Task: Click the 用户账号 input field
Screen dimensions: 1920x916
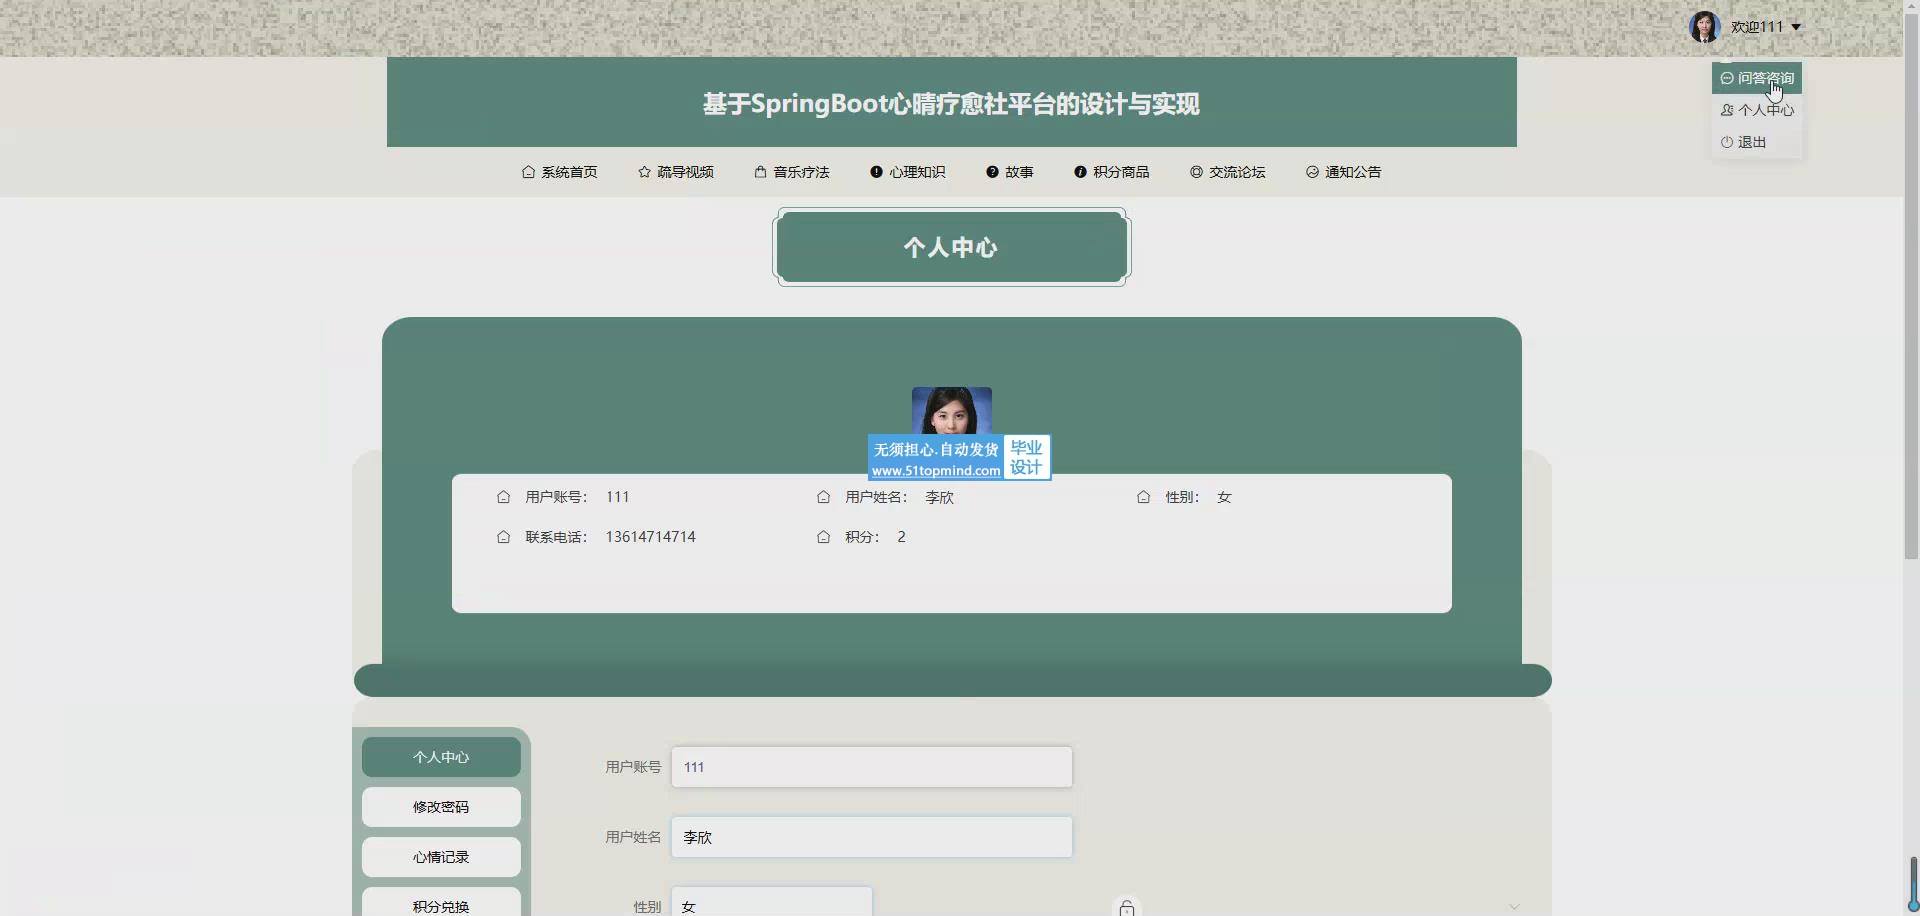Action: pyautogui.click(x=871, y=767)
